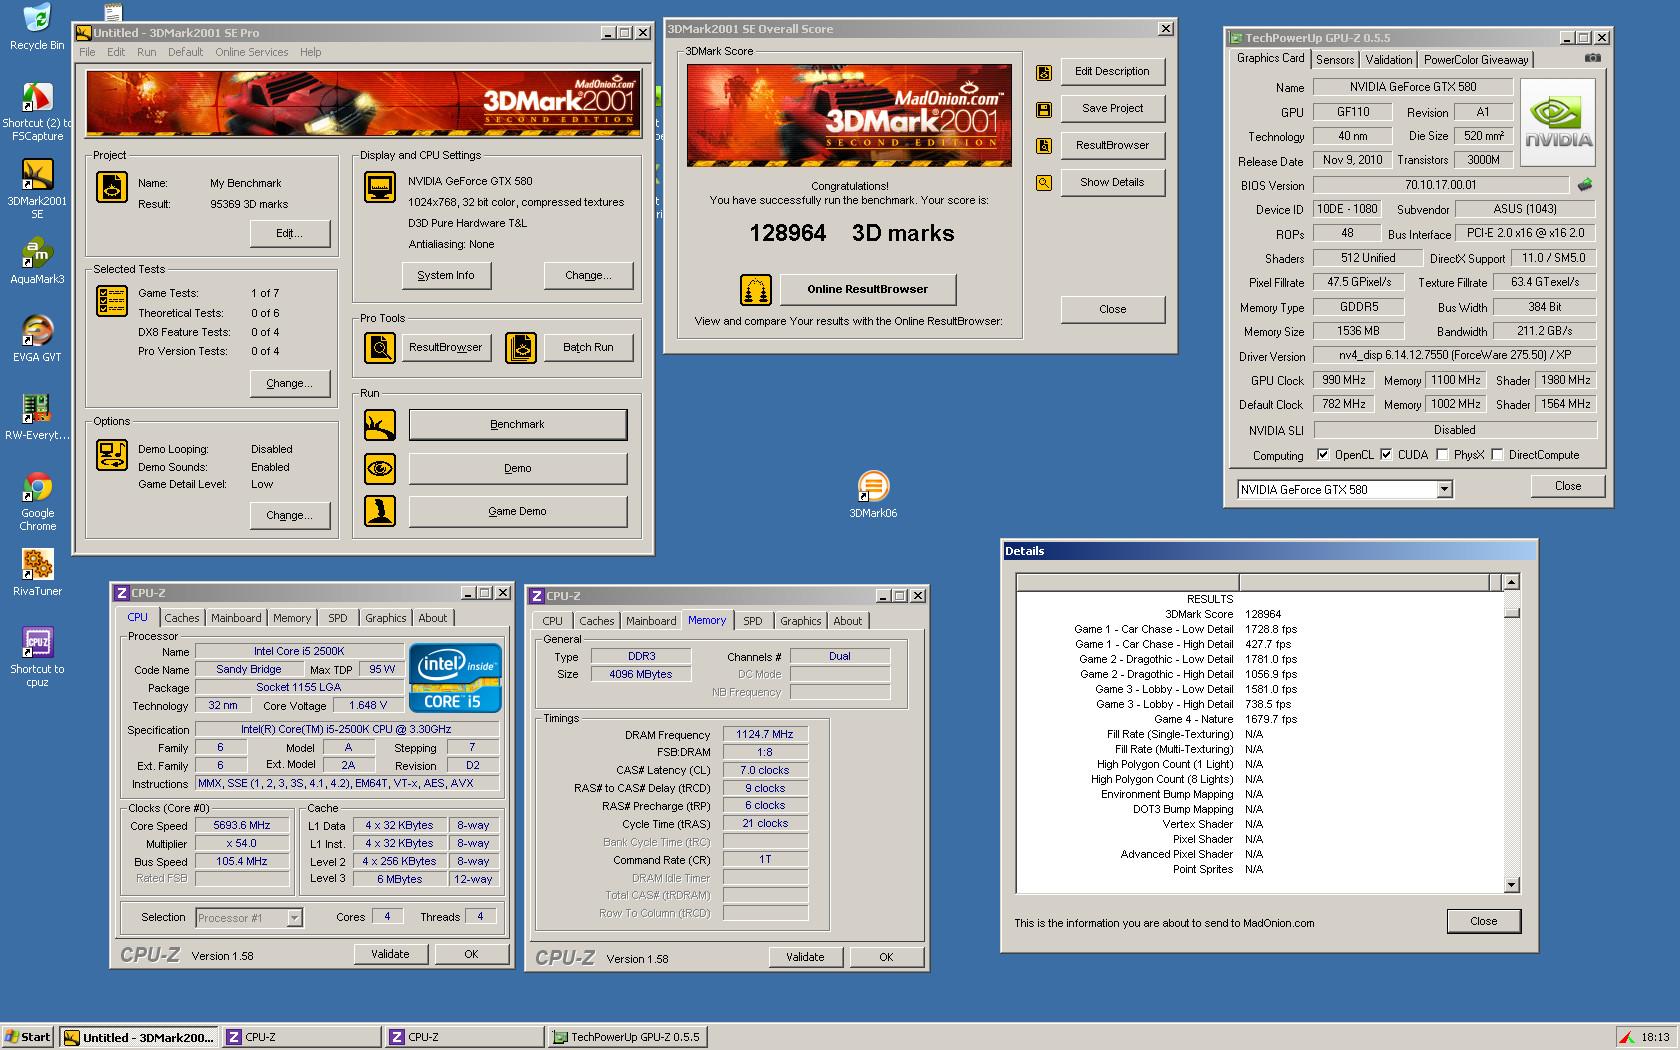Click the Batch Run button
The width and height of the screenshot is (1680, 1050).
(x=588, y=348)
